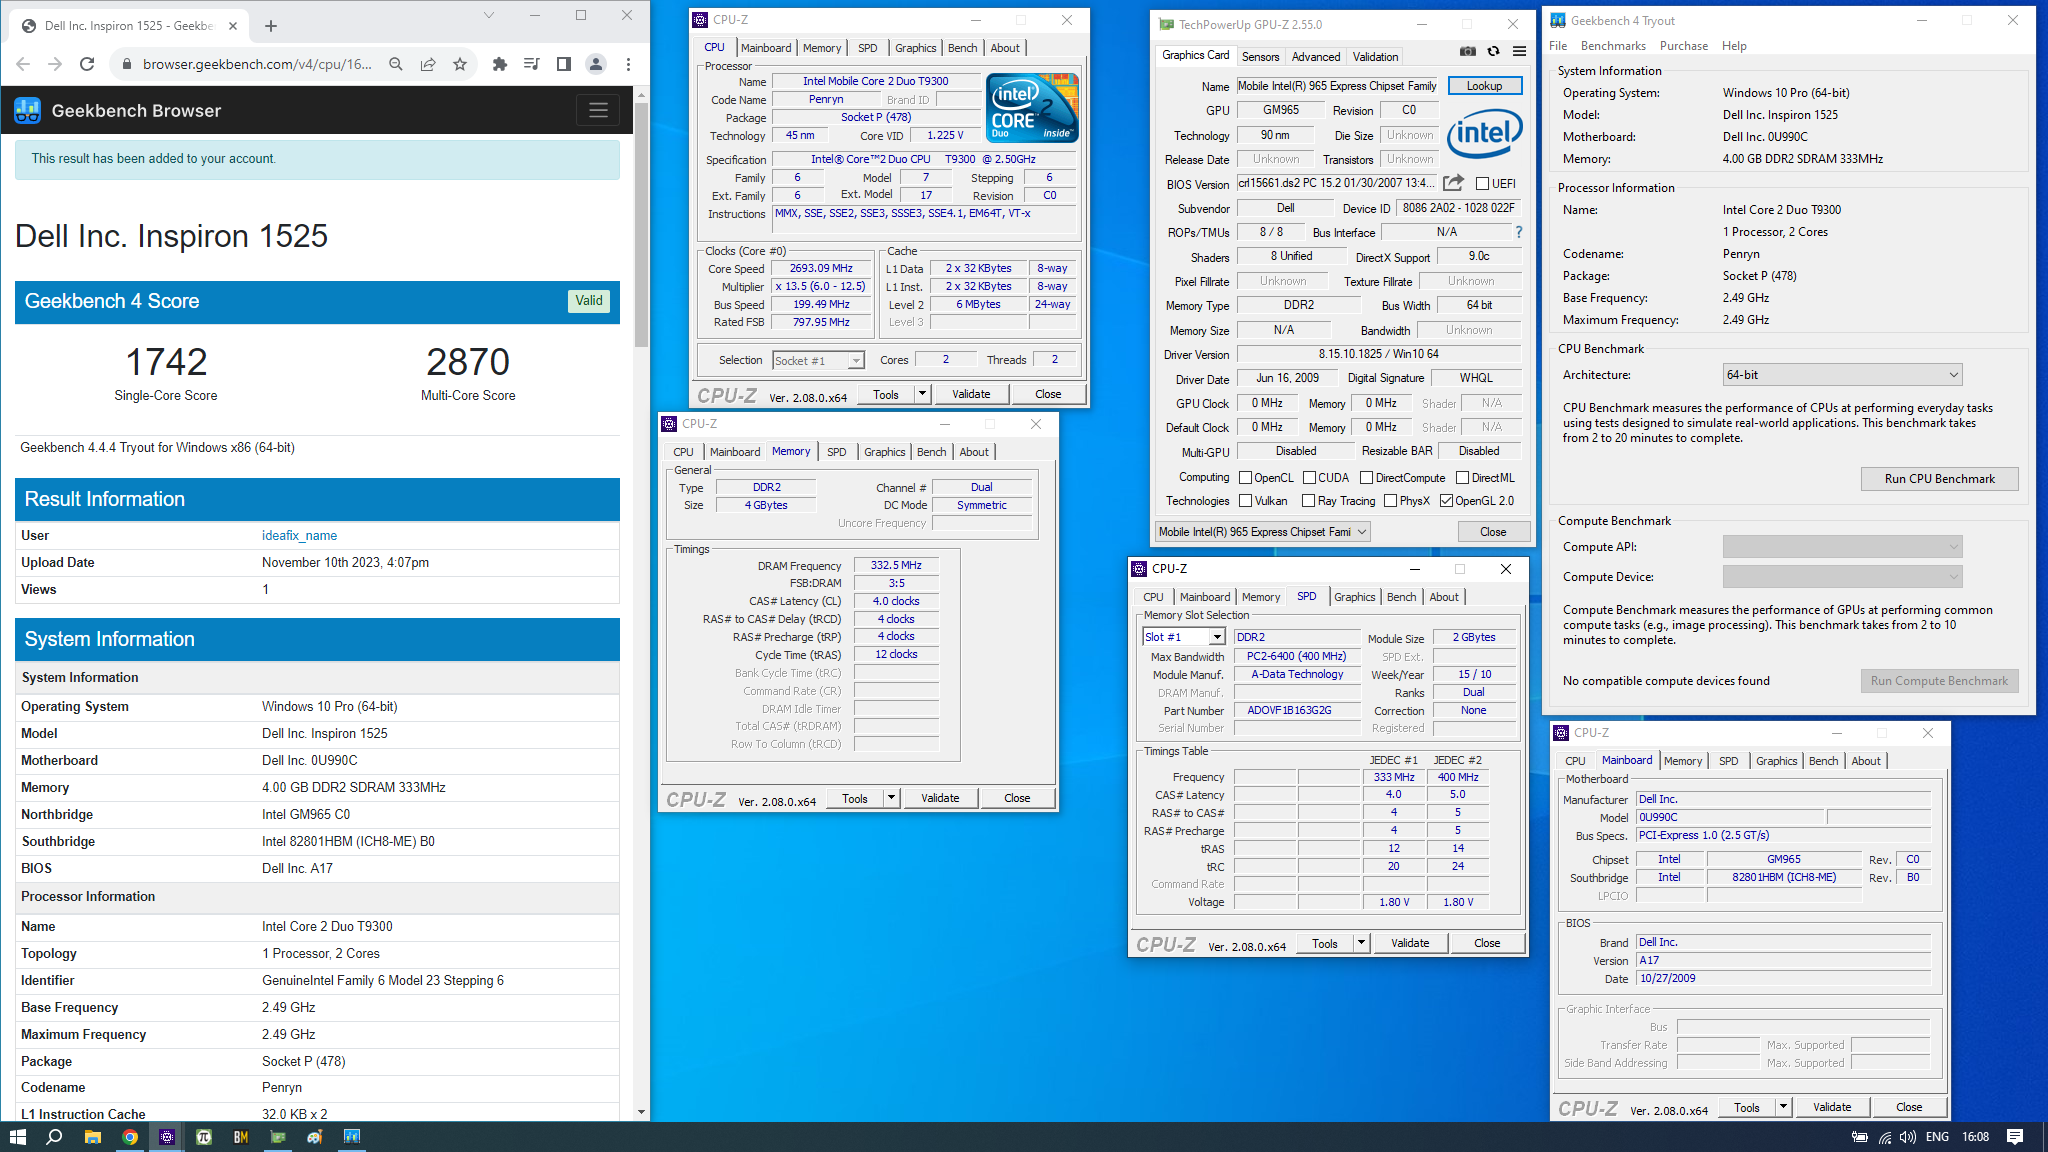Click the Geekbench Browser logo icon

coord(27,110)
